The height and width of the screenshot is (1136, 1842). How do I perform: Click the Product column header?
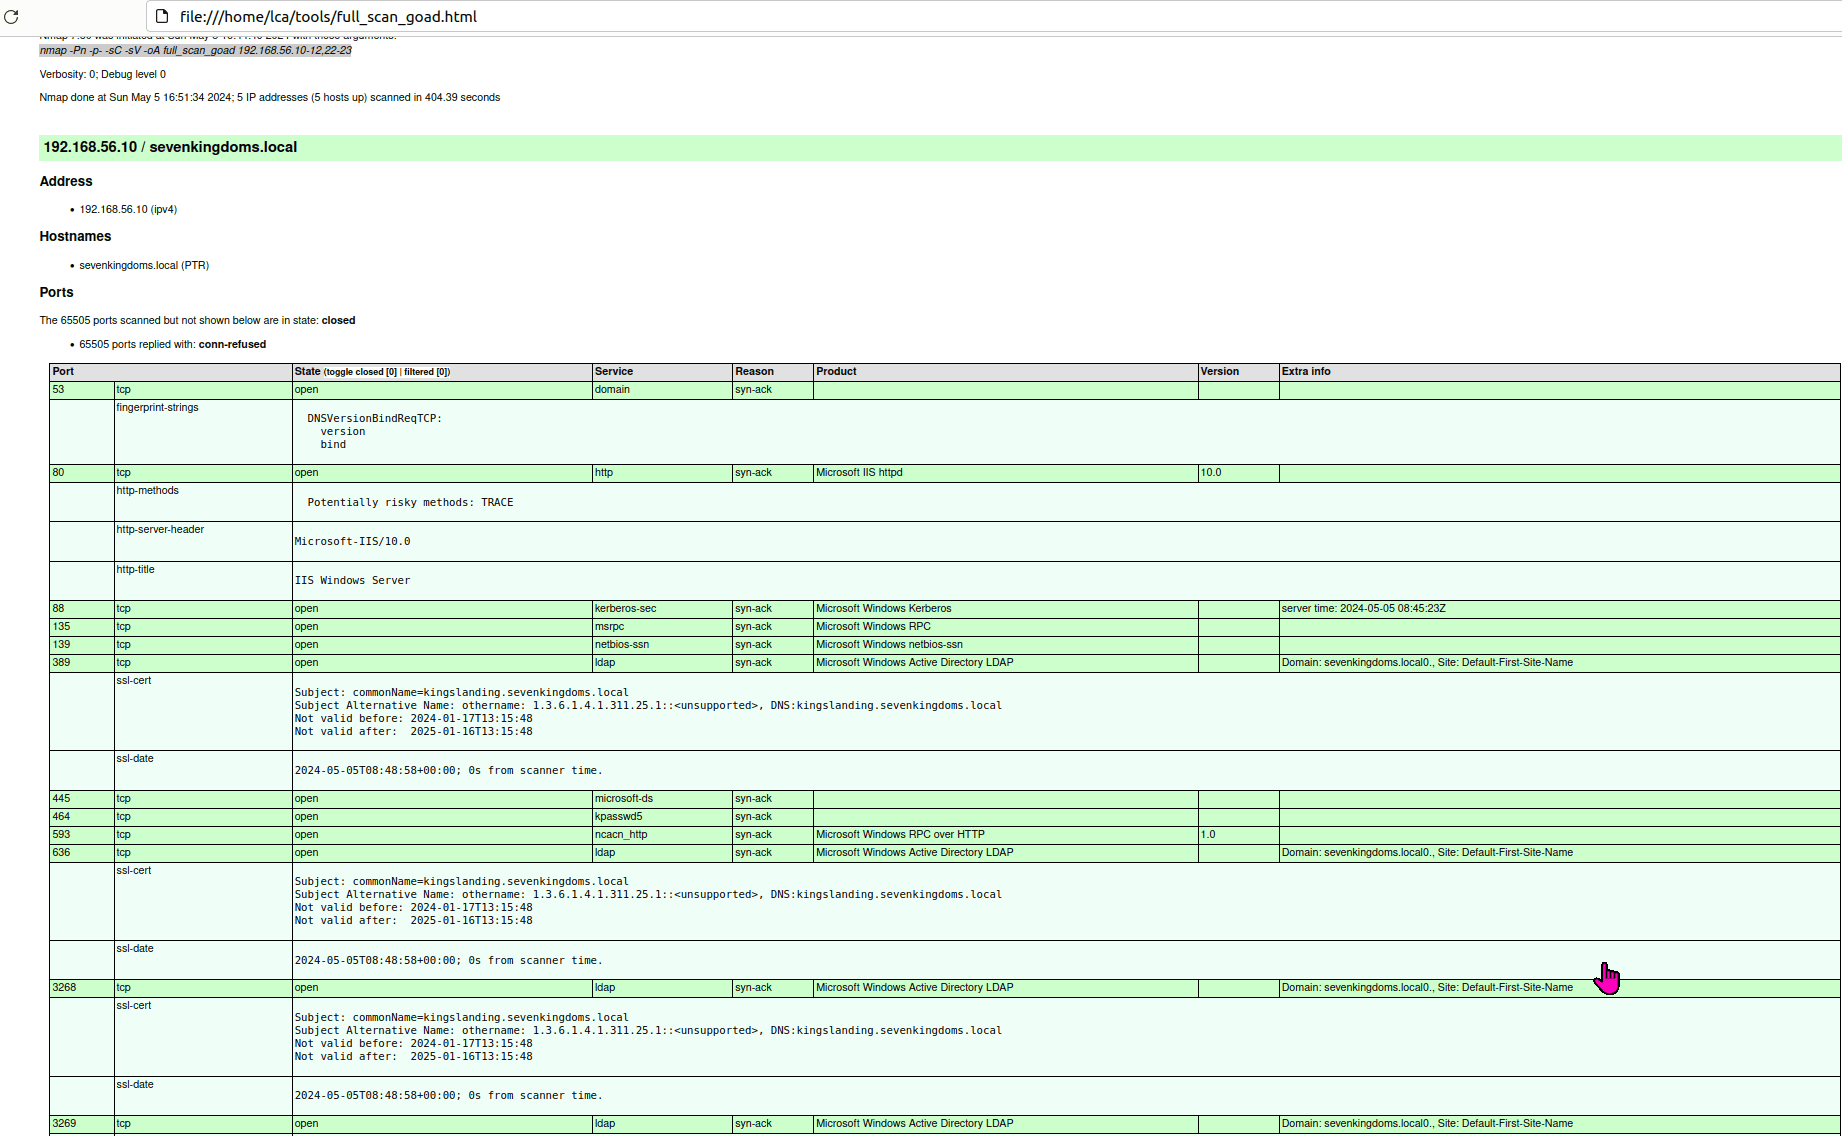1005,372
